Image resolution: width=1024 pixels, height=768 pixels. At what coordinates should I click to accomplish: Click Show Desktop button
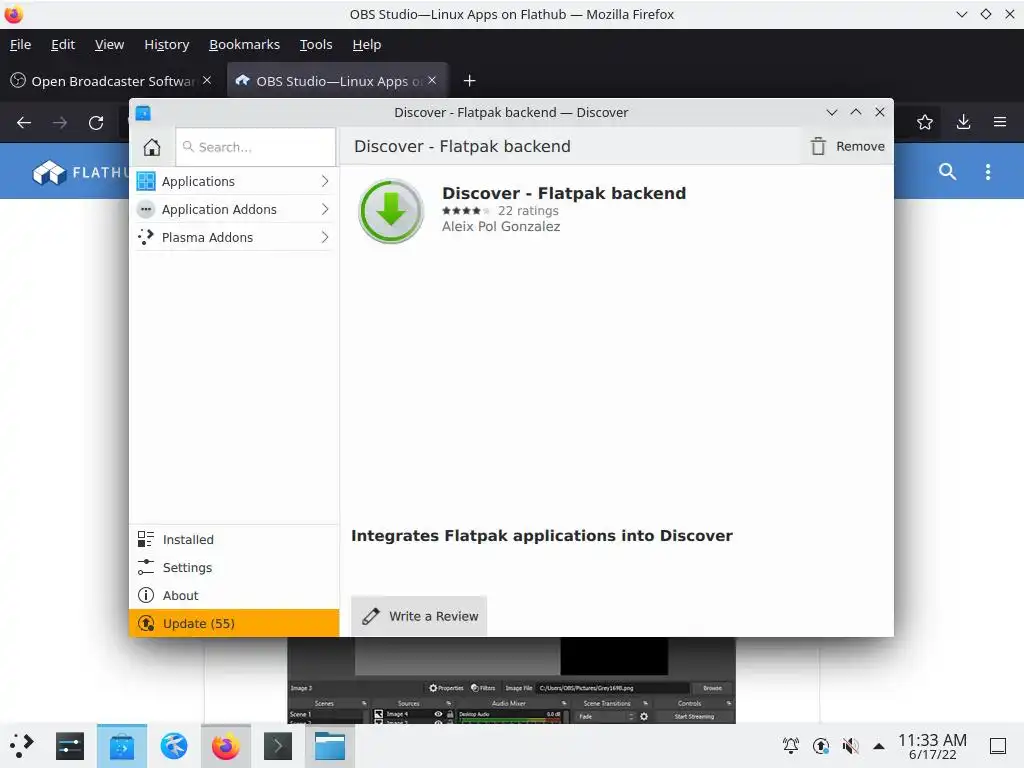[998, 746]
